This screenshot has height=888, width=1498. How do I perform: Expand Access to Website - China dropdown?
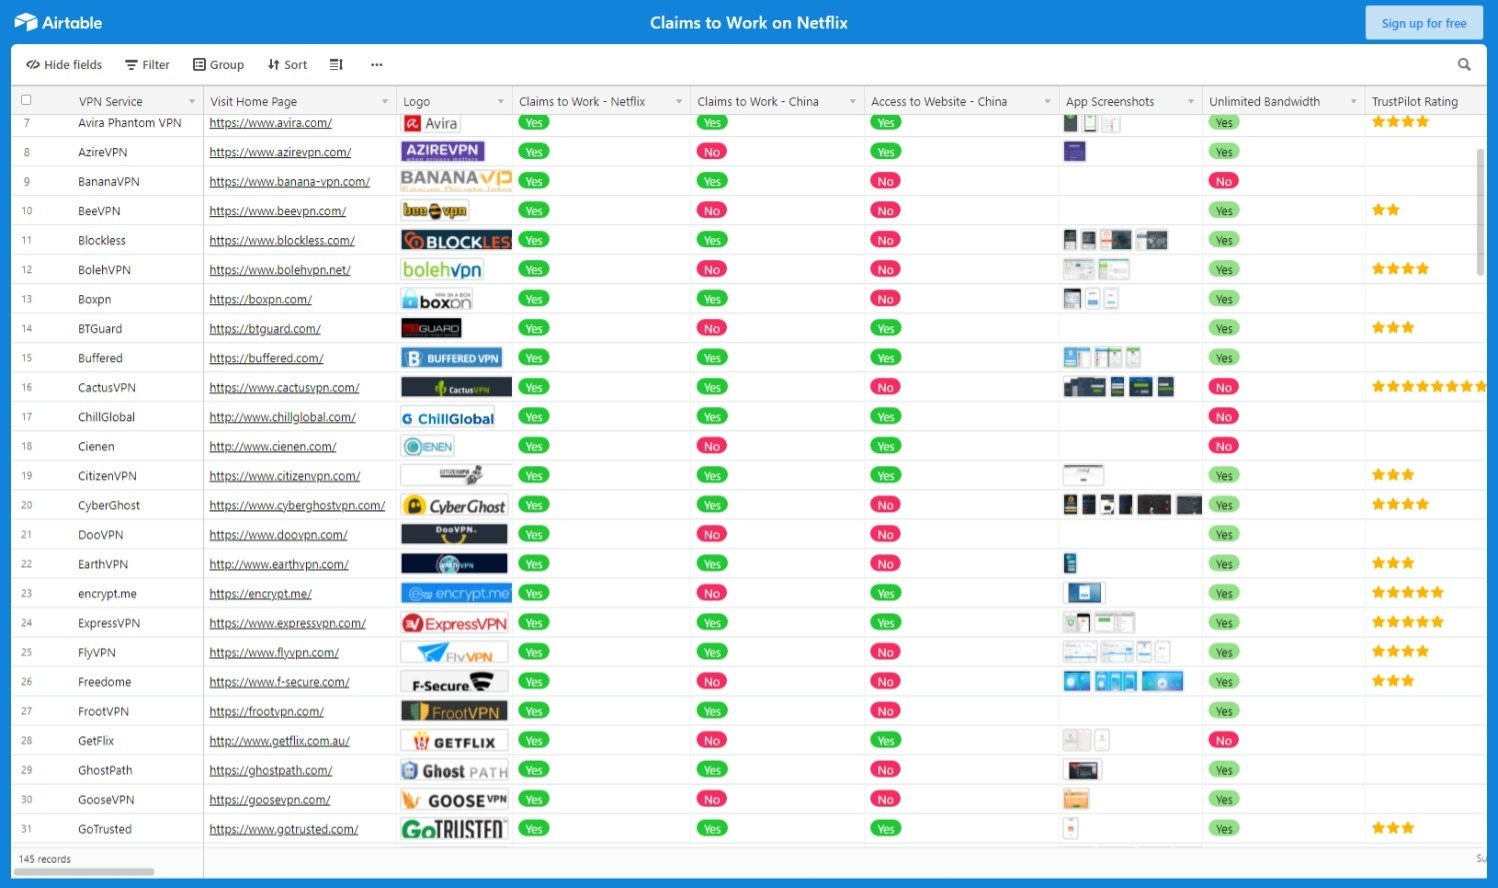pos(1048,102)
